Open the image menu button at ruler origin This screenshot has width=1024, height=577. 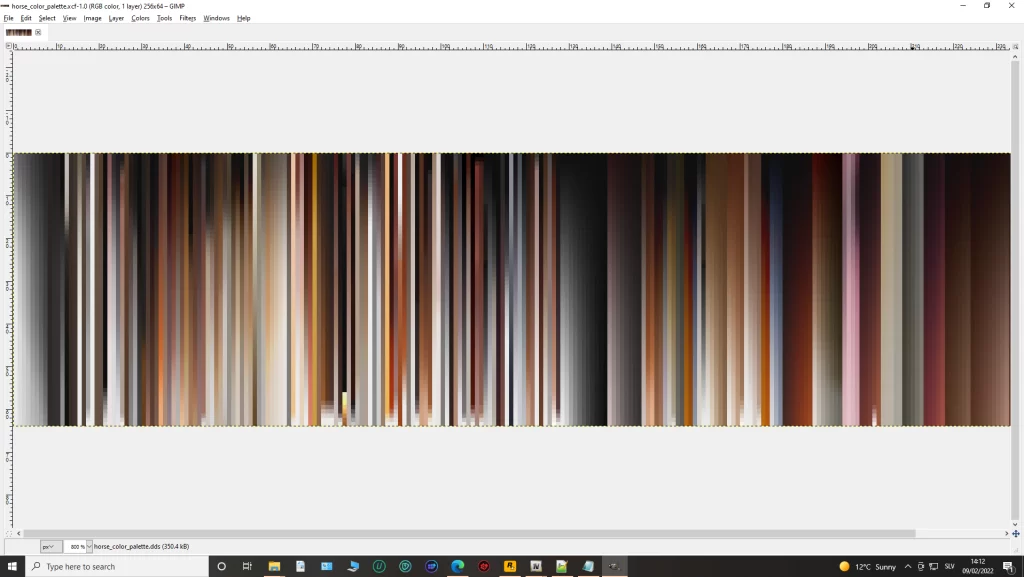[8, 46]
